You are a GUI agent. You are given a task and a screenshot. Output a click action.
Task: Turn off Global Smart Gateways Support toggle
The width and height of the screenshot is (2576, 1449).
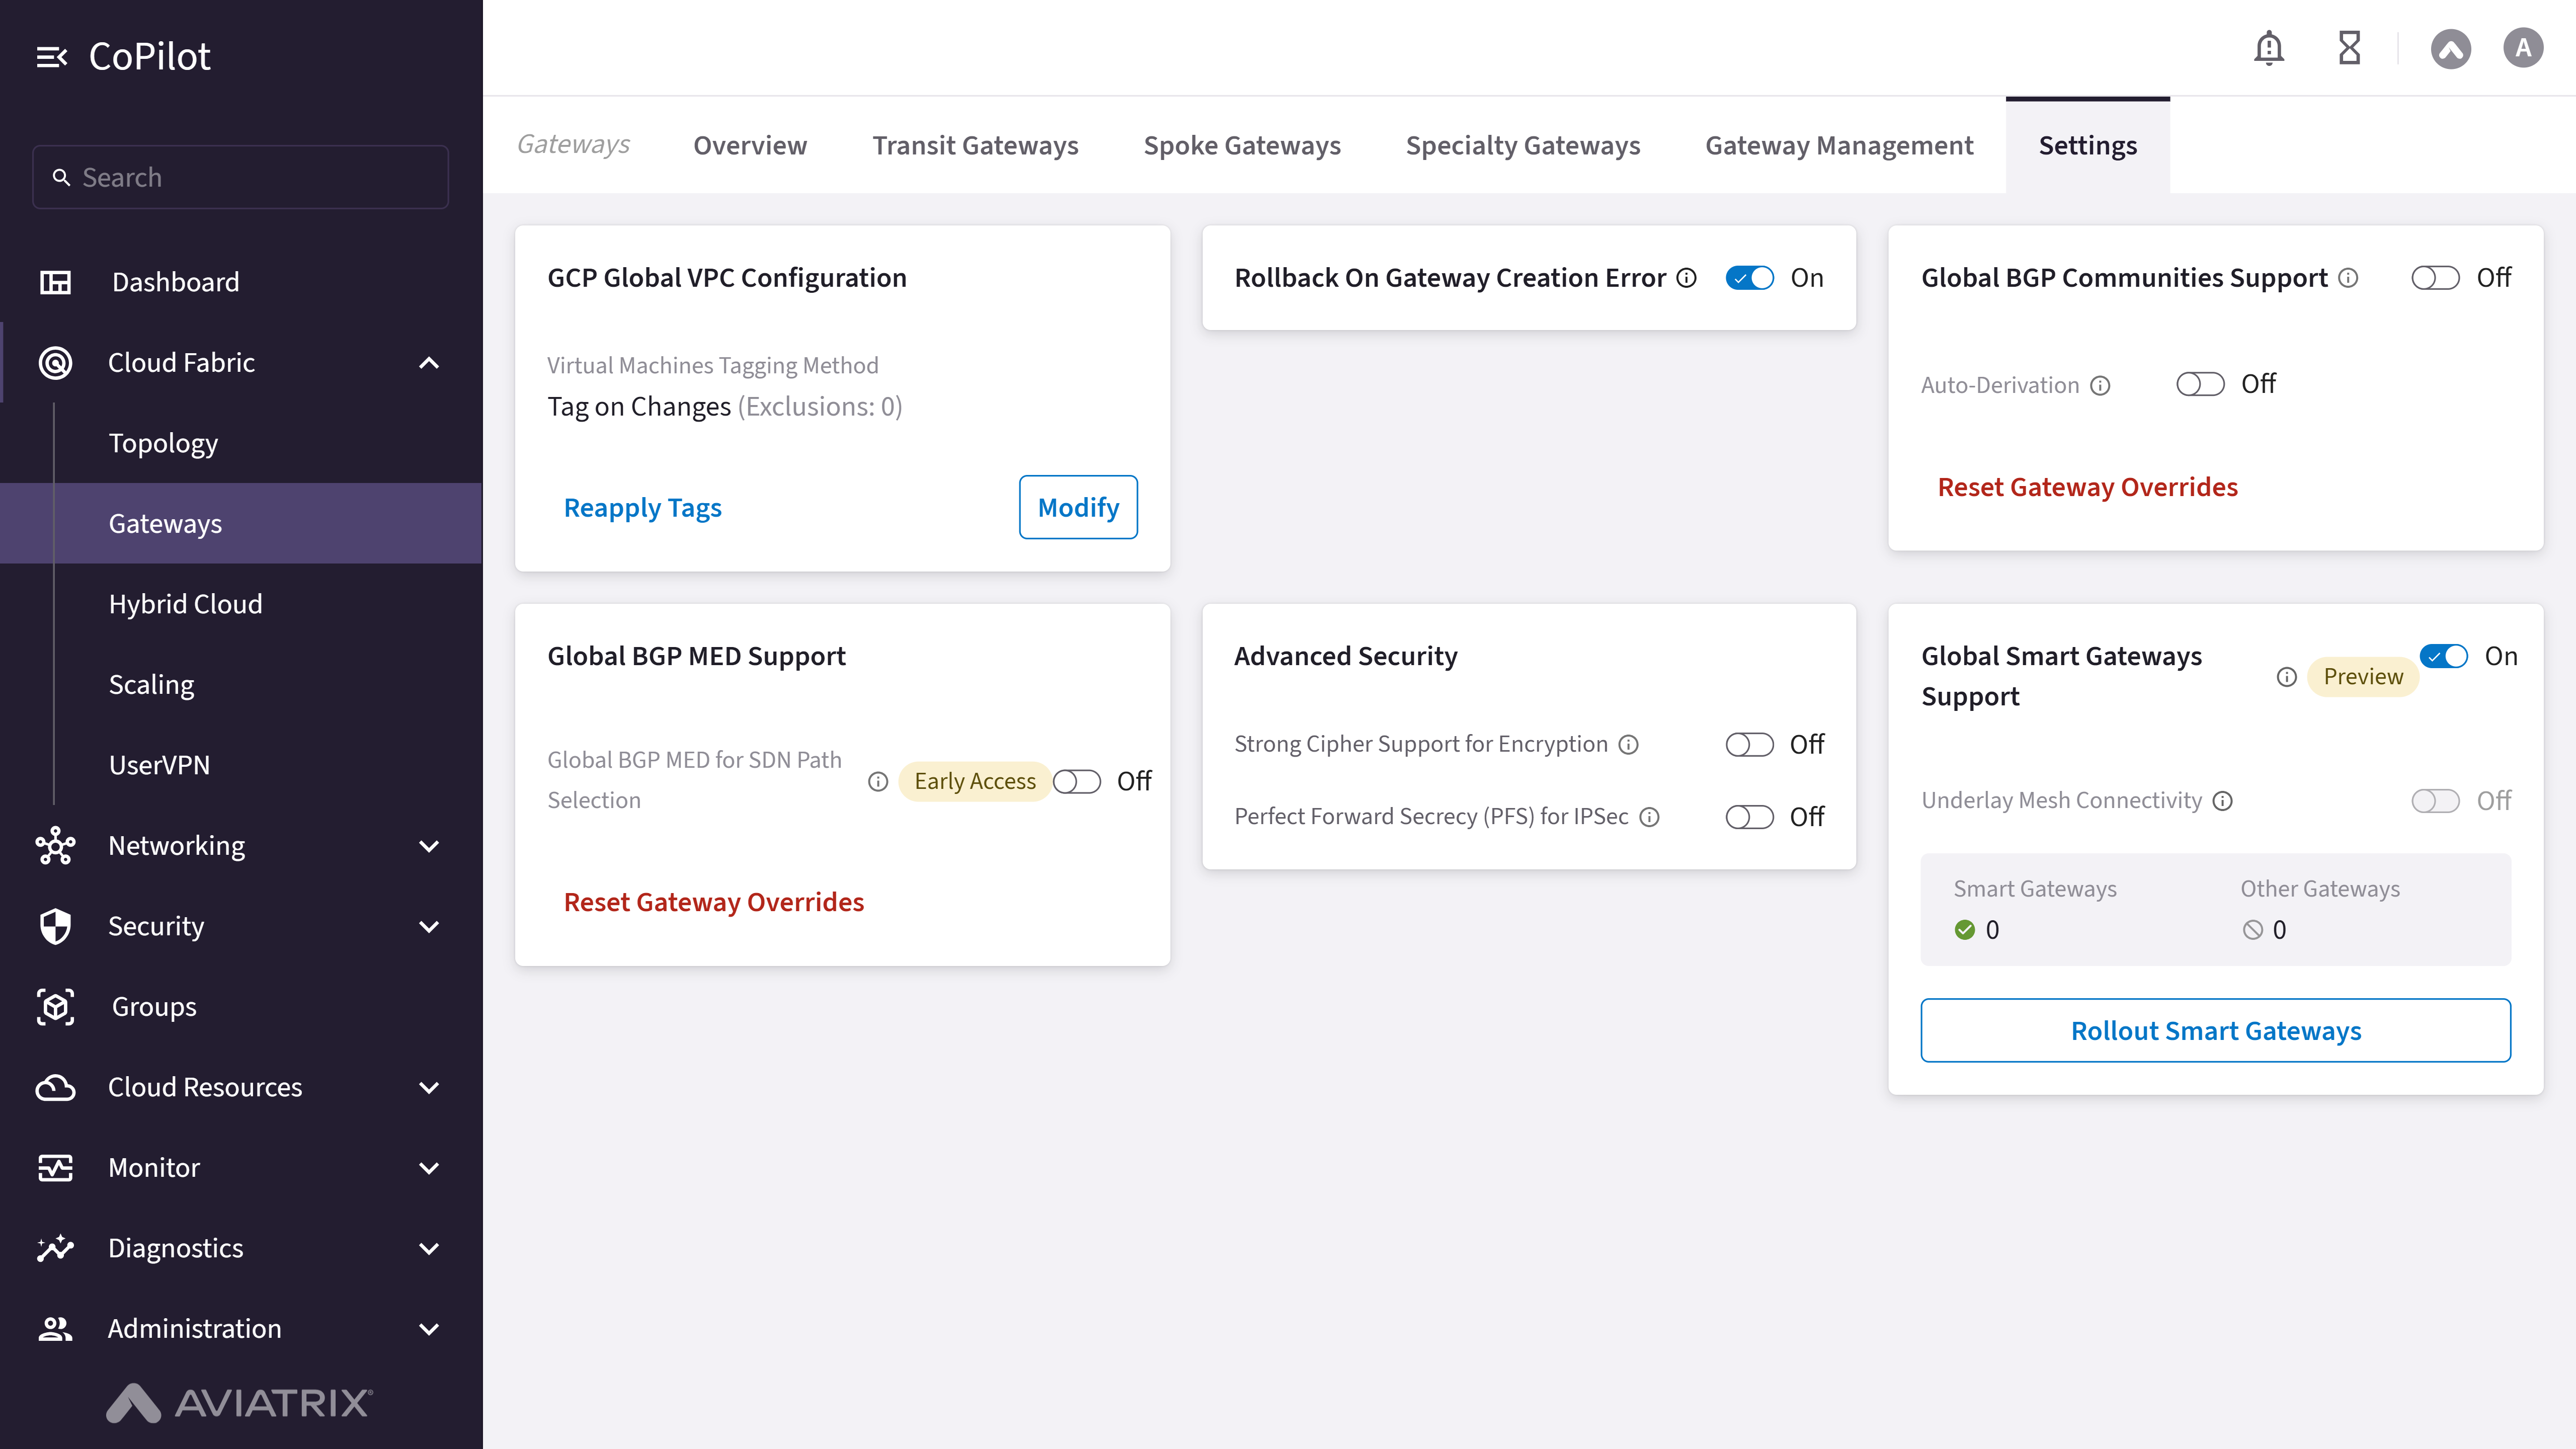pyautogui.click(x=2444, y=656)
